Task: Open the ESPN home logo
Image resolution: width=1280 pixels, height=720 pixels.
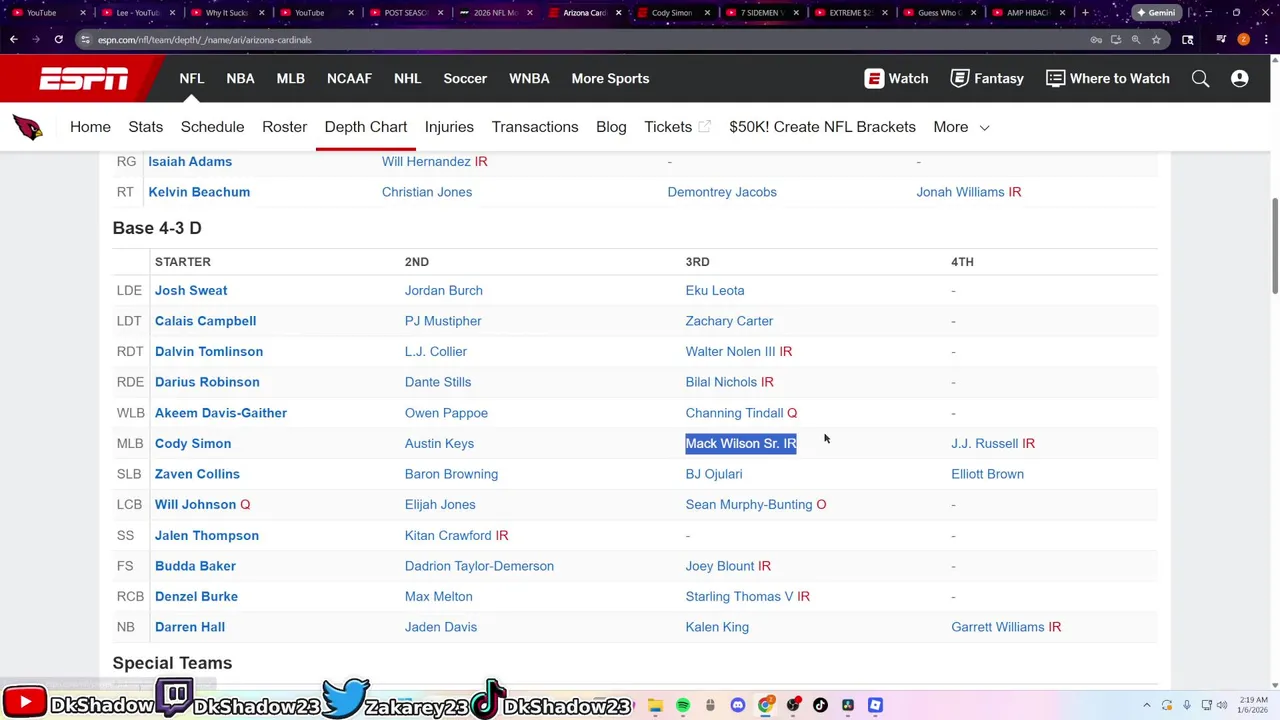Action: (84, 79)
